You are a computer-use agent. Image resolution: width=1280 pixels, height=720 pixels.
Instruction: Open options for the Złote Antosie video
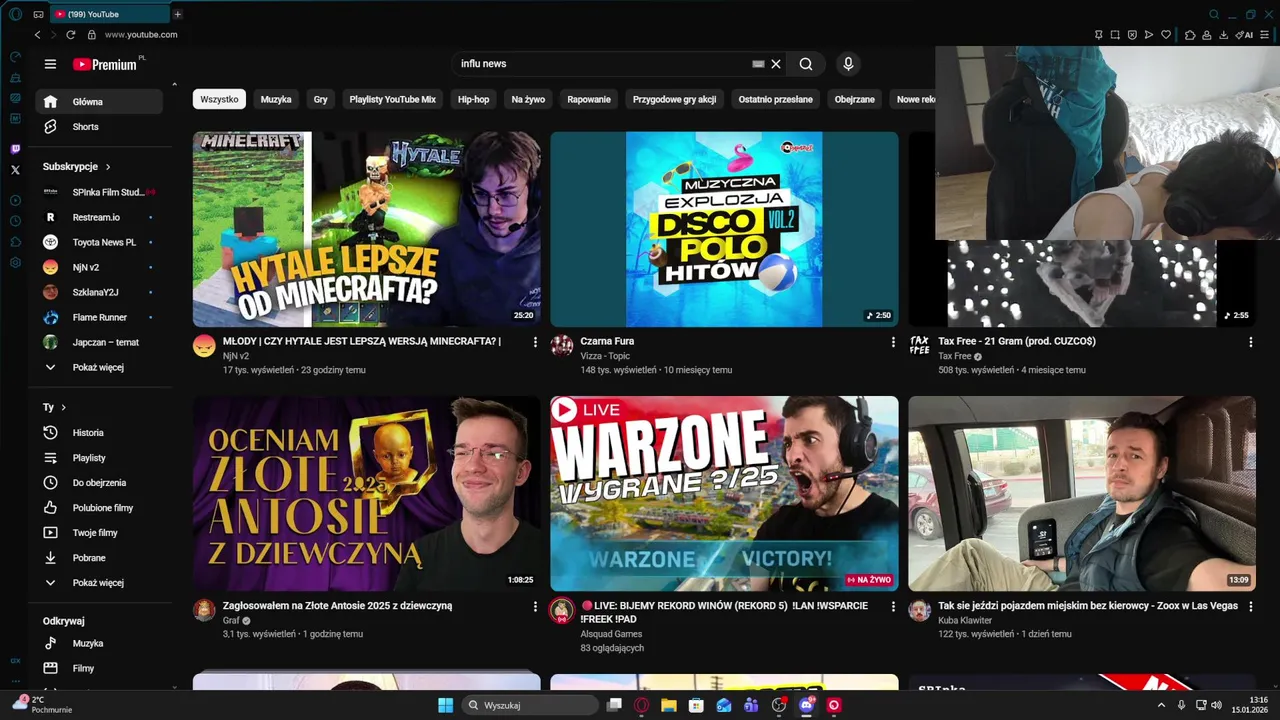[535, 606]
